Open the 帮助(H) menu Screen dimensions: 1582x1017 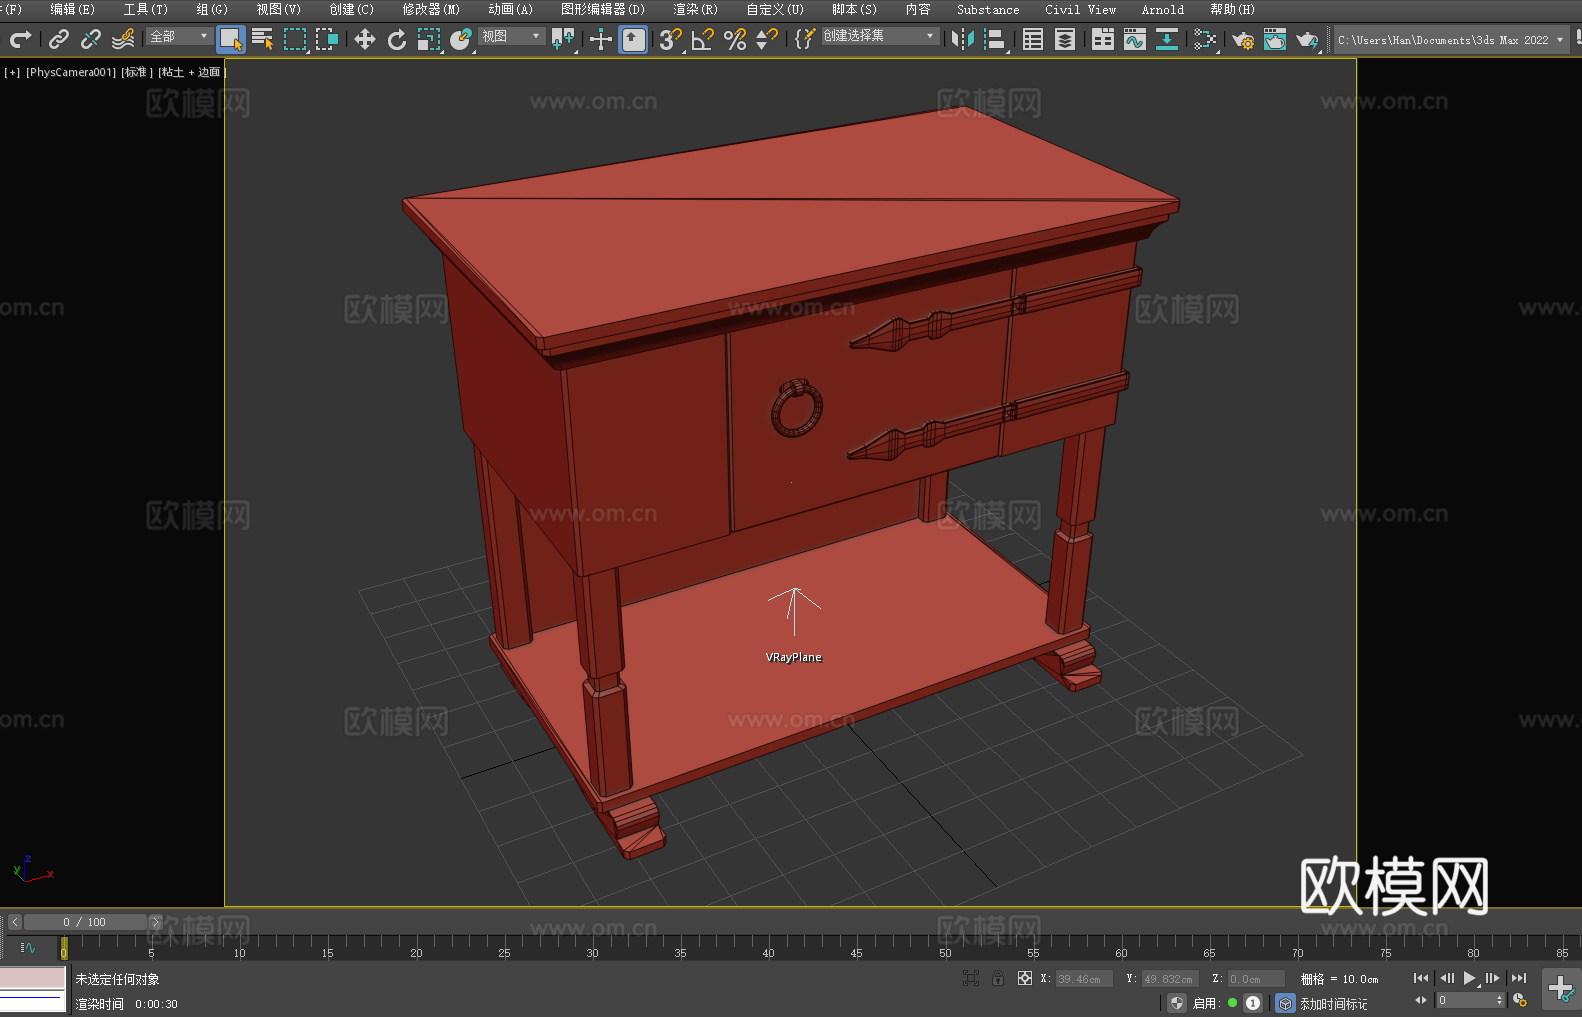click(x=1232, y=9)
